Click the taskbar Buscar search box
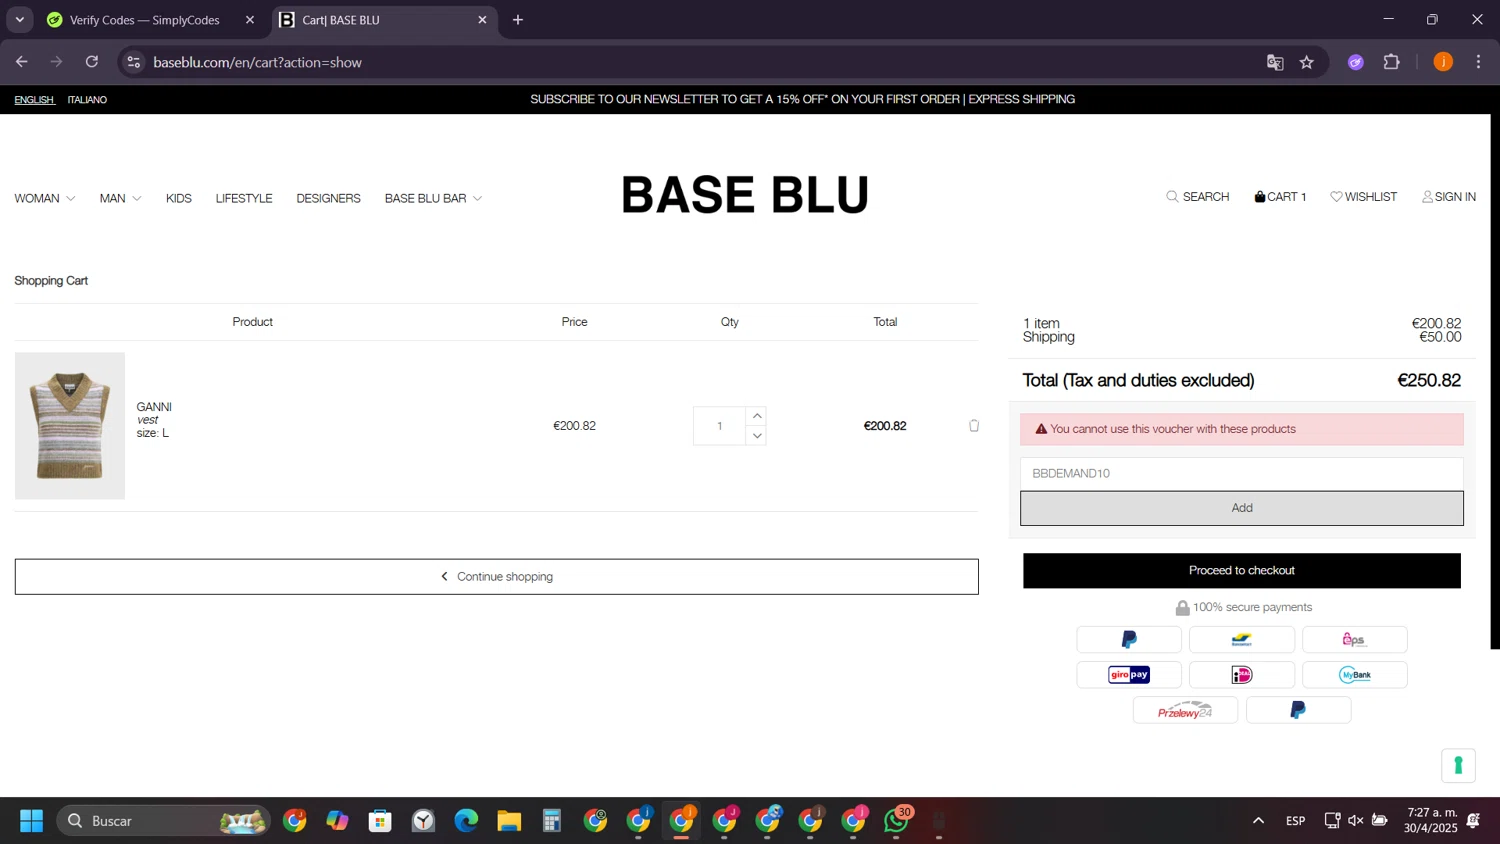Screen dimensions: 1500x844 pyautogui.click(x=164, y=821)
